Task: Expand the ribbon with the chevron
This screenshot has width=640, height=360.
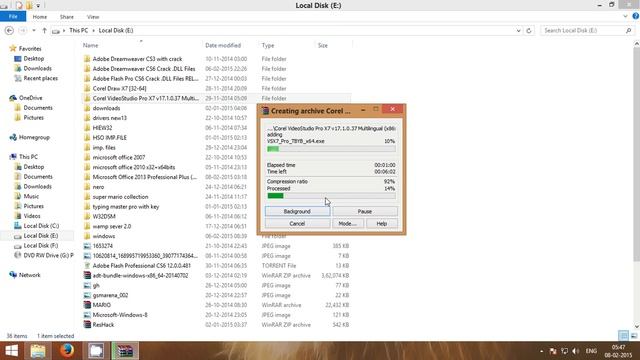Action: [x=625, y=17]
